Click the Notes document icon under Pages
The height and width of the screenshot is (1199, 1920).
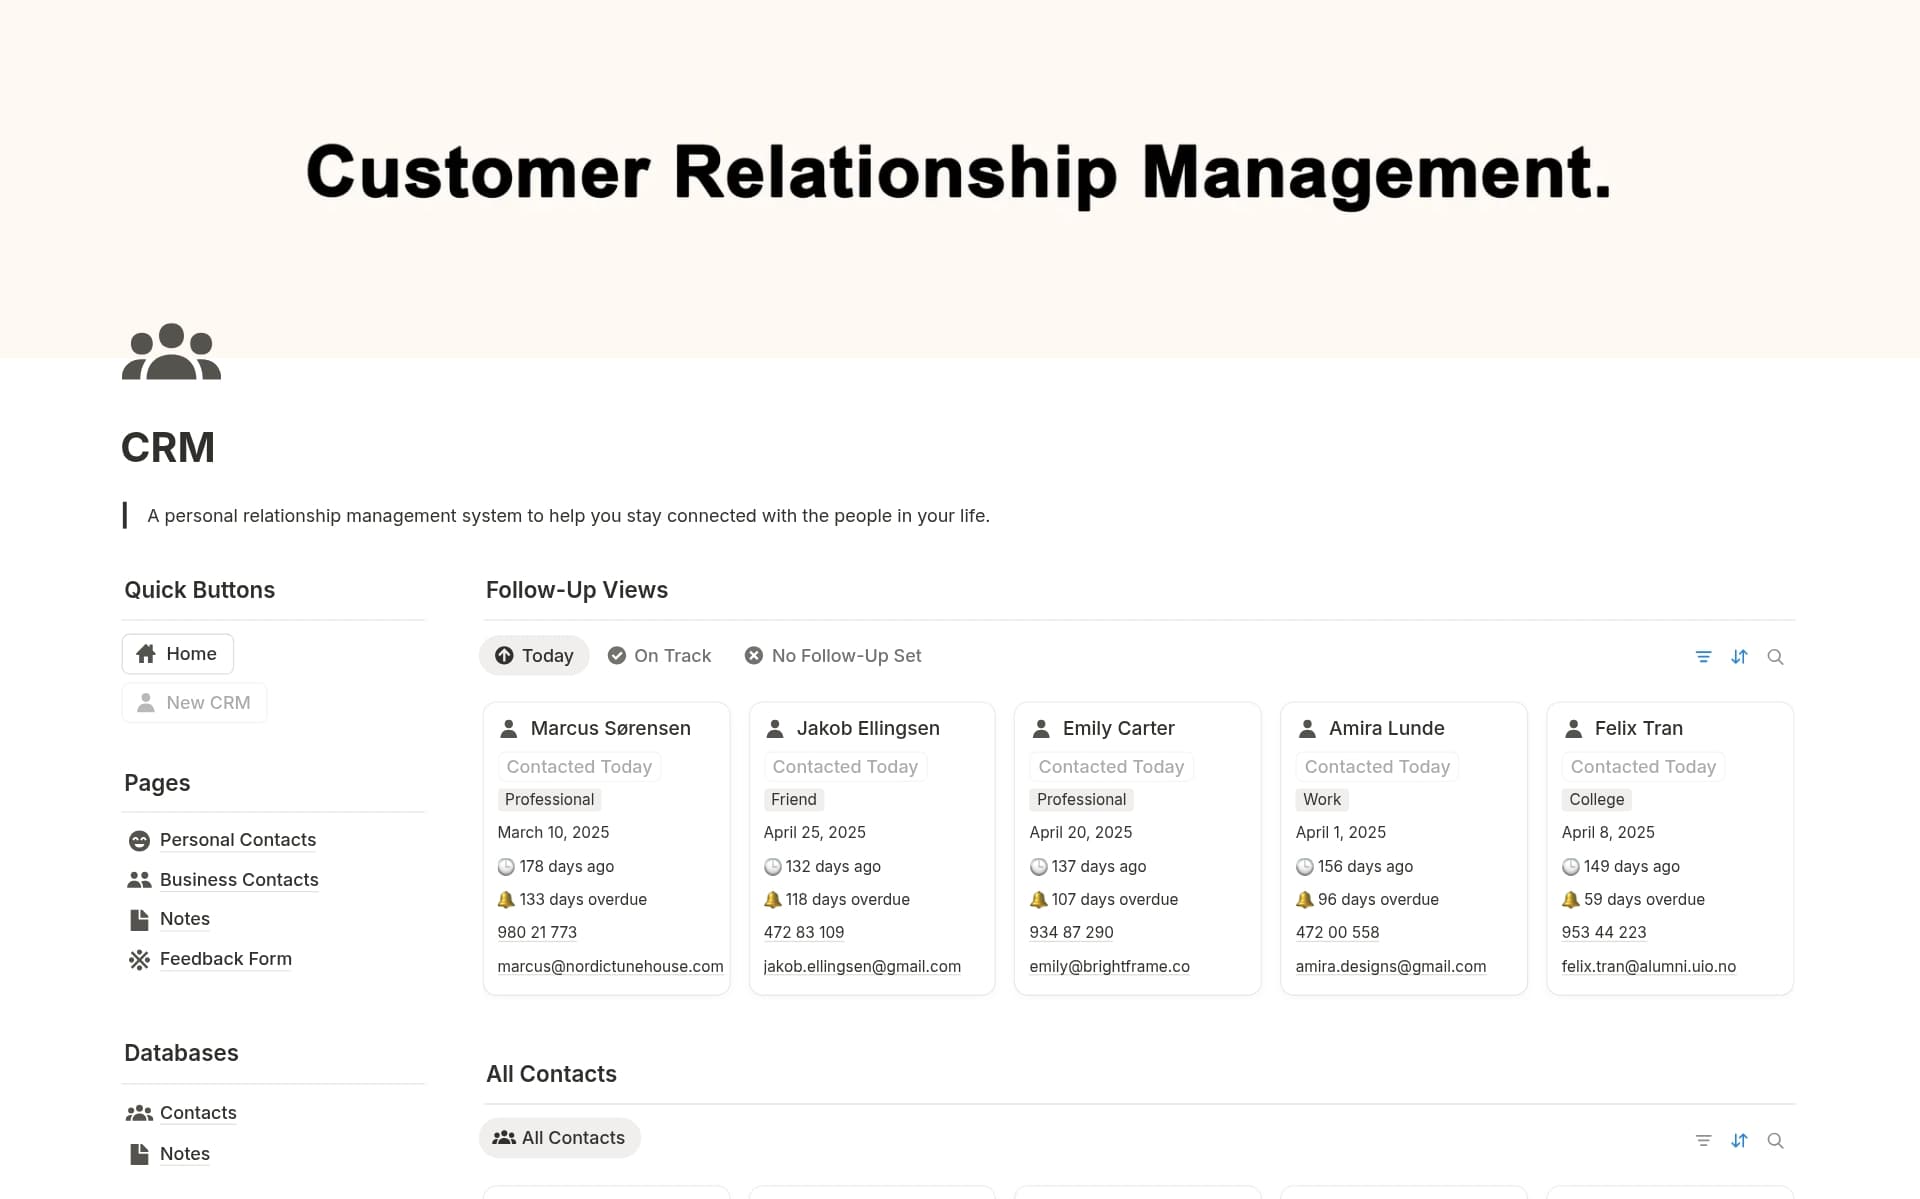tap(139, 918)
